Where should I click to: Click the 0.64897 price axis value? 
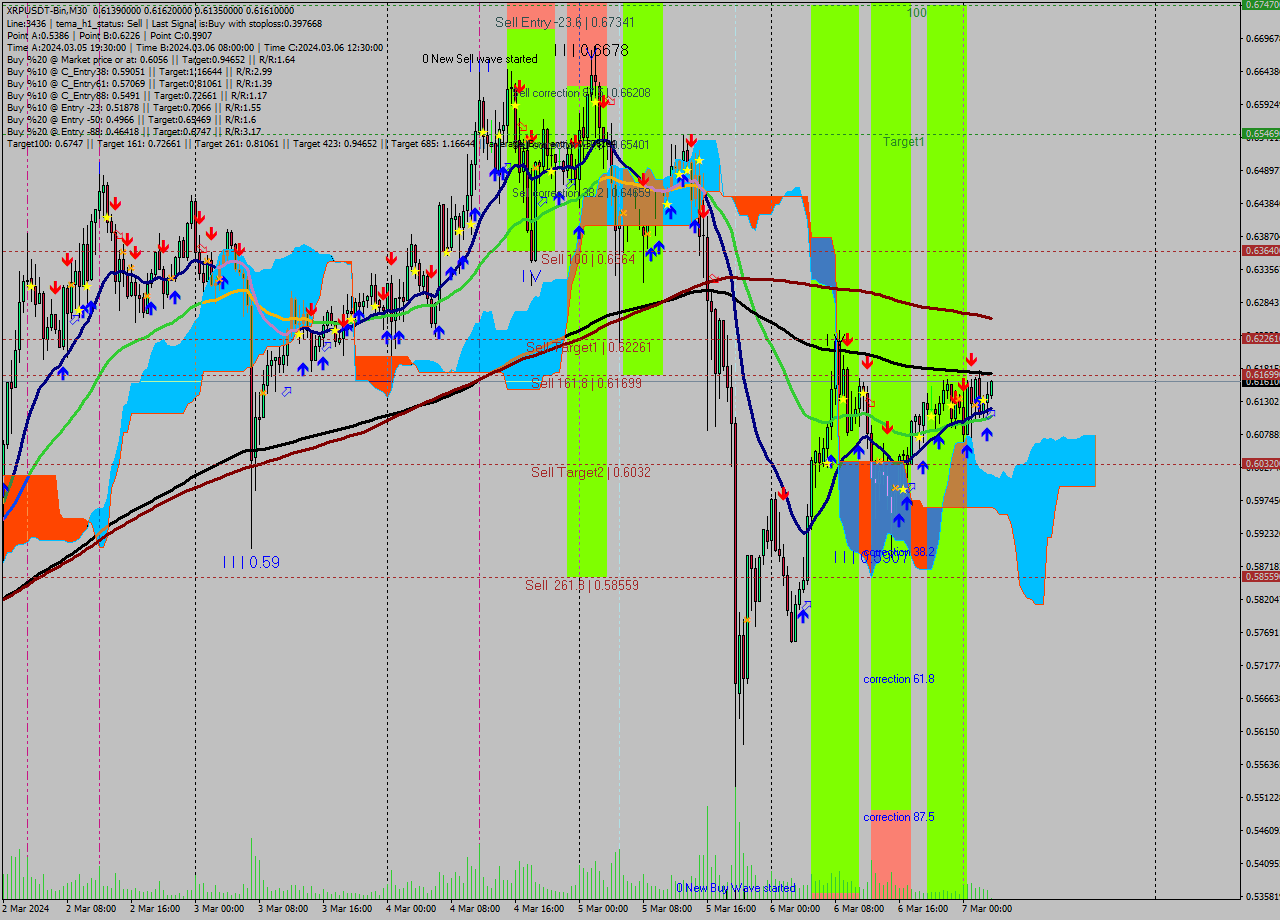point(1261,170)
